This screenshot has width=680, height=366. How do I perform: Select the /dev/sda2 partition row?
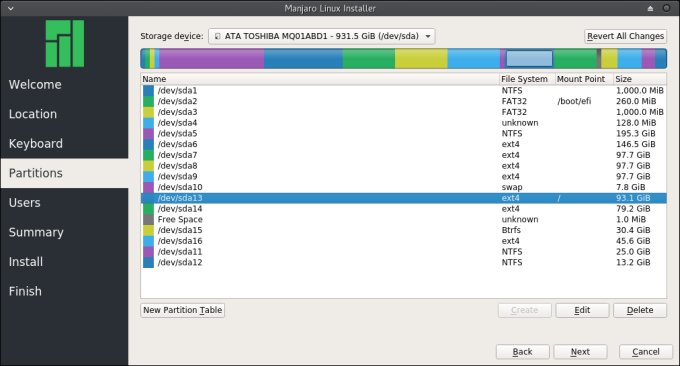coord(404,101)
